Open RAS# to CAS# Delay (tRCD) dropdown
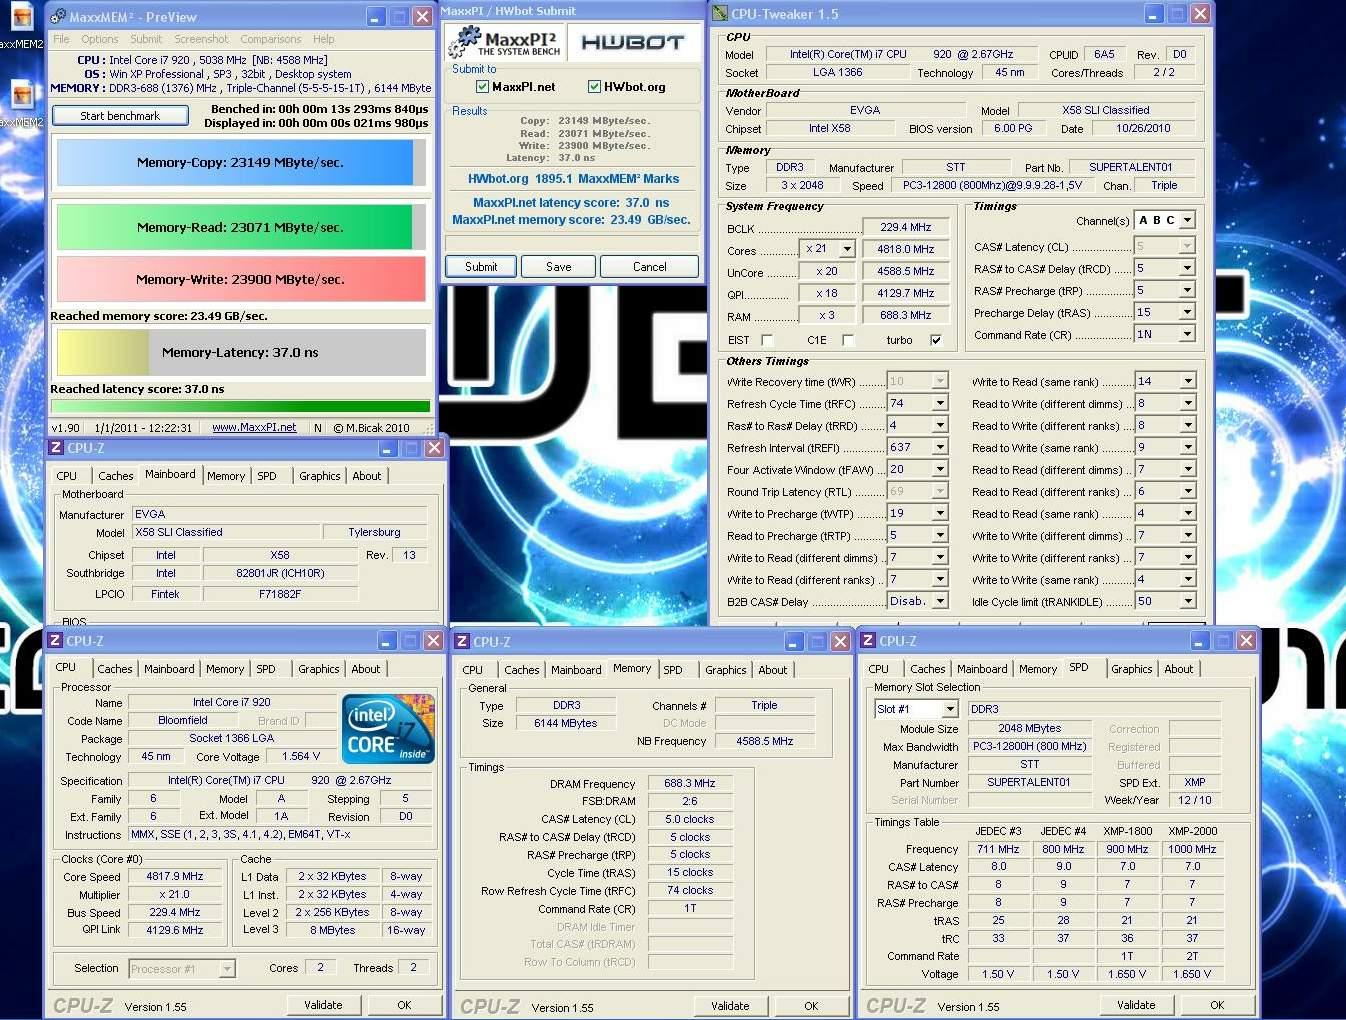 click(1187, 268)
